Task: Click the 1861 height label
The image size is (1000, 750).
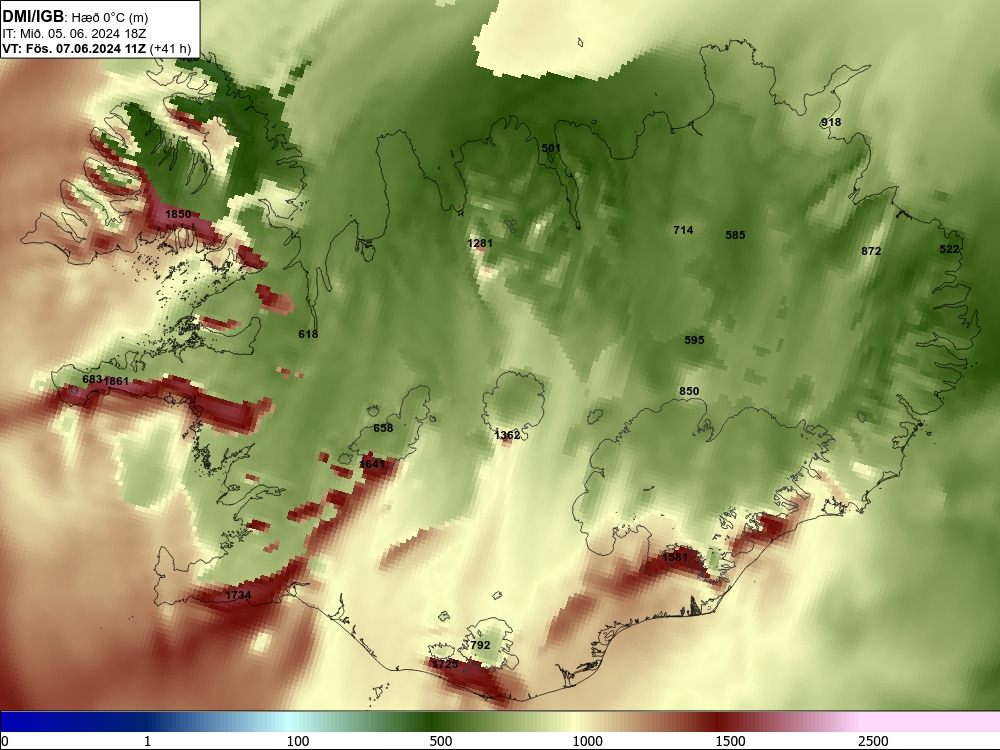Action: (x=116, y=381)
